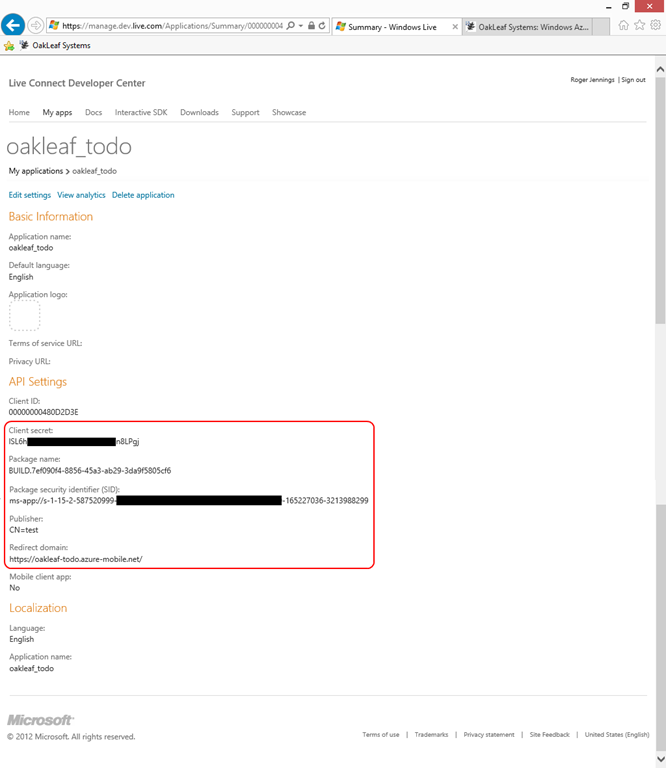Click the Trademarks footer link
The image size is (666, 768).
coord(431,735)
